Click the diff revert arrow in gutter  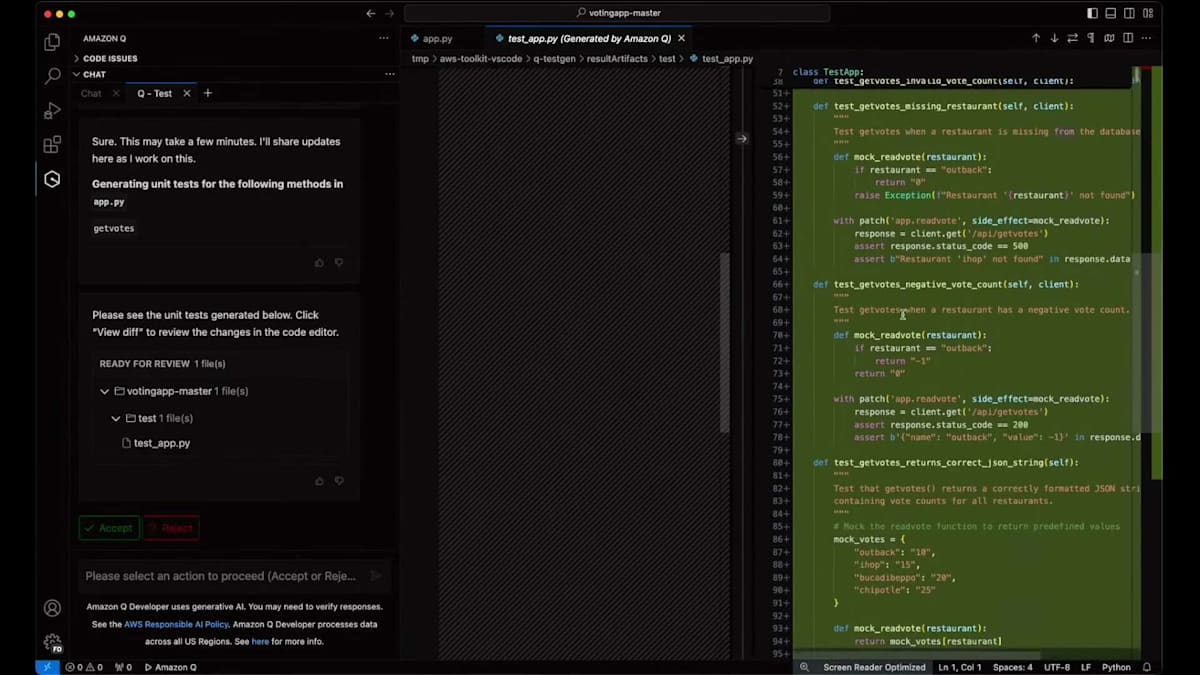[742, 139]
